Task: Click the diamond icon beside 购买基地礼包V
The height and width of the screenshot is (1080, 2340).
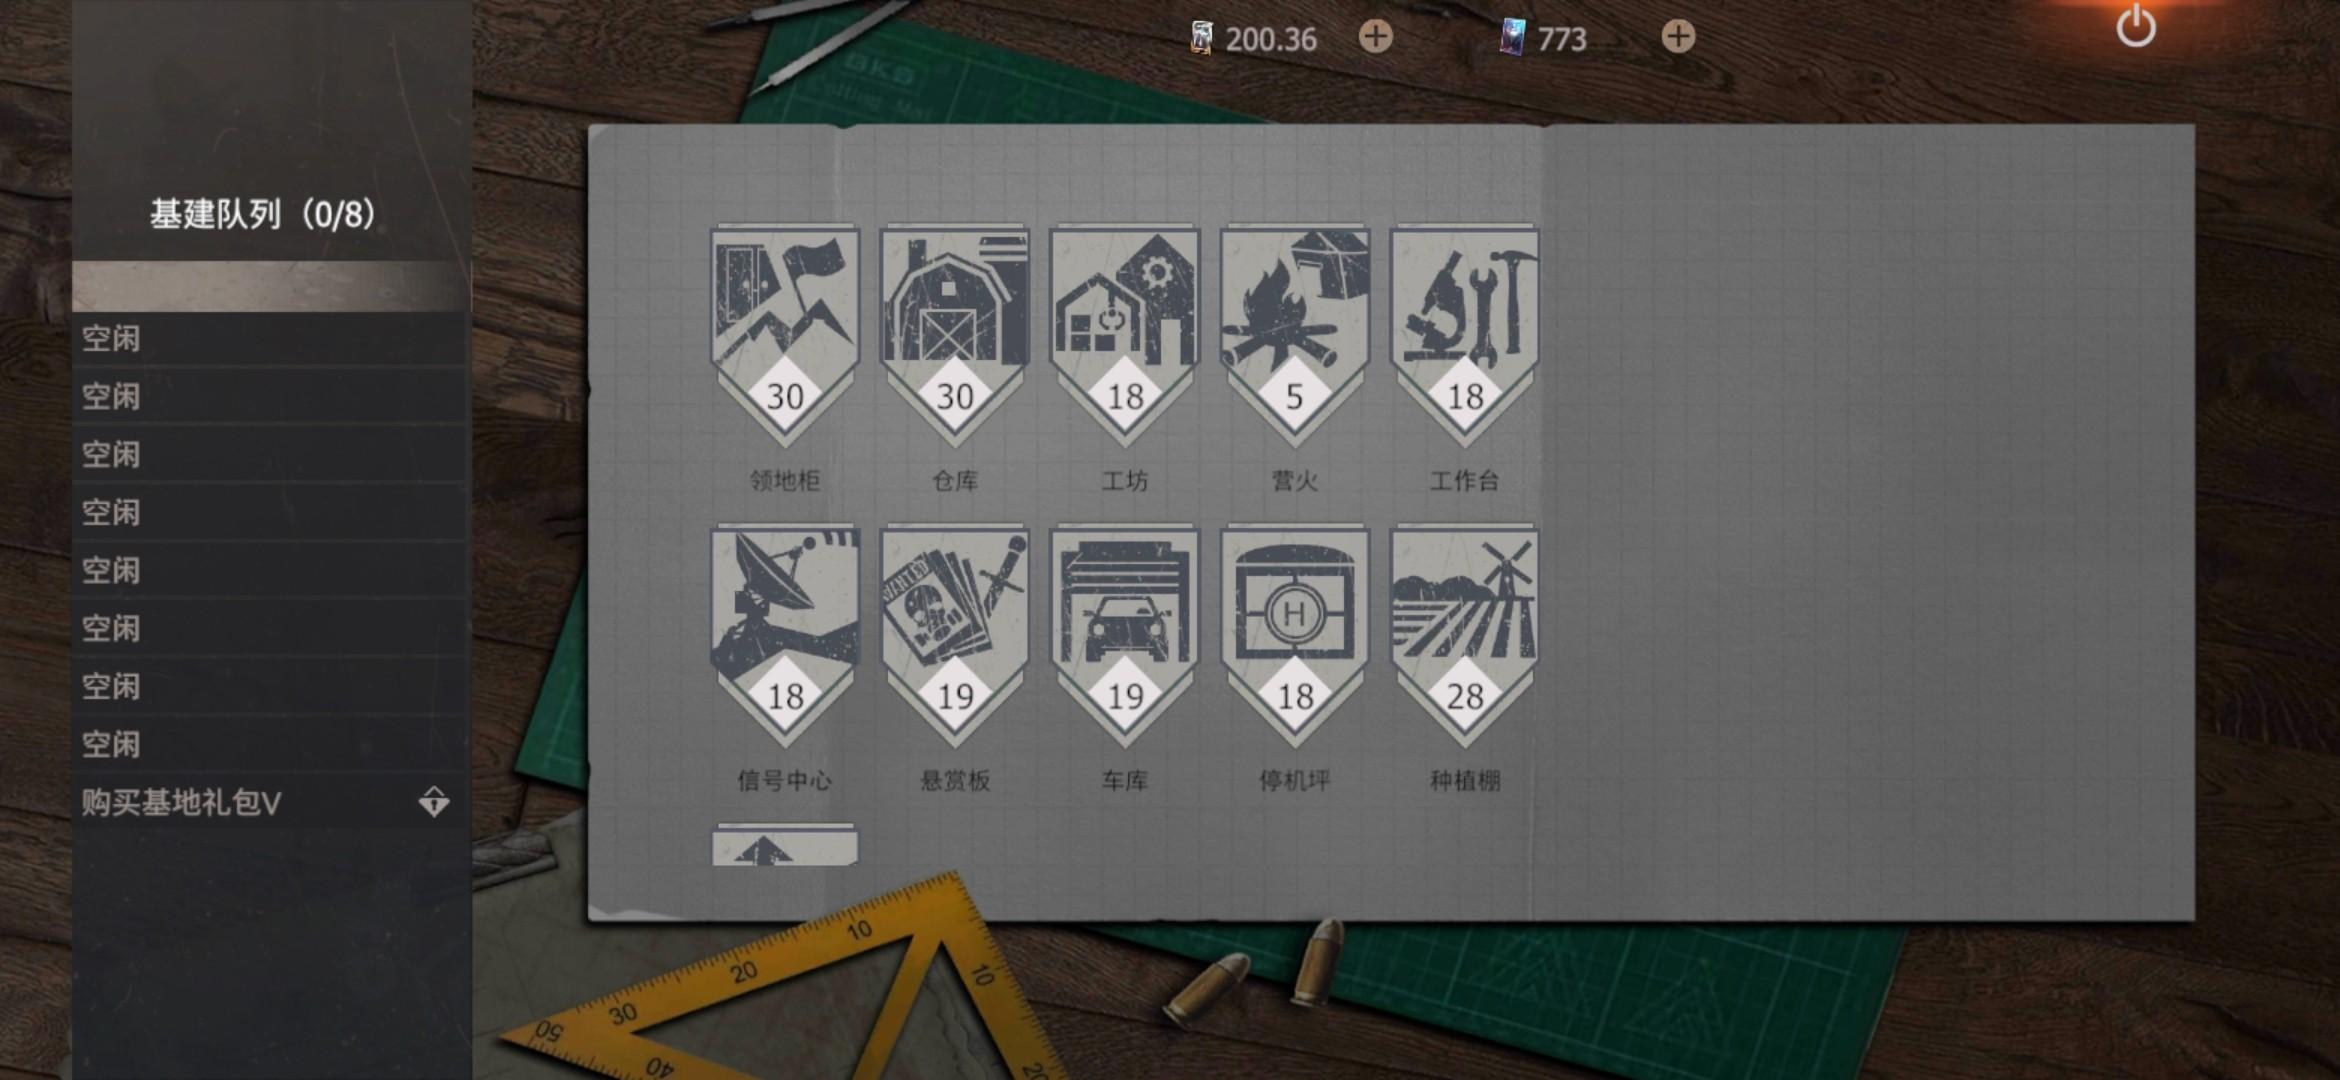Action: pyautogui.click(x=434, y=802)
